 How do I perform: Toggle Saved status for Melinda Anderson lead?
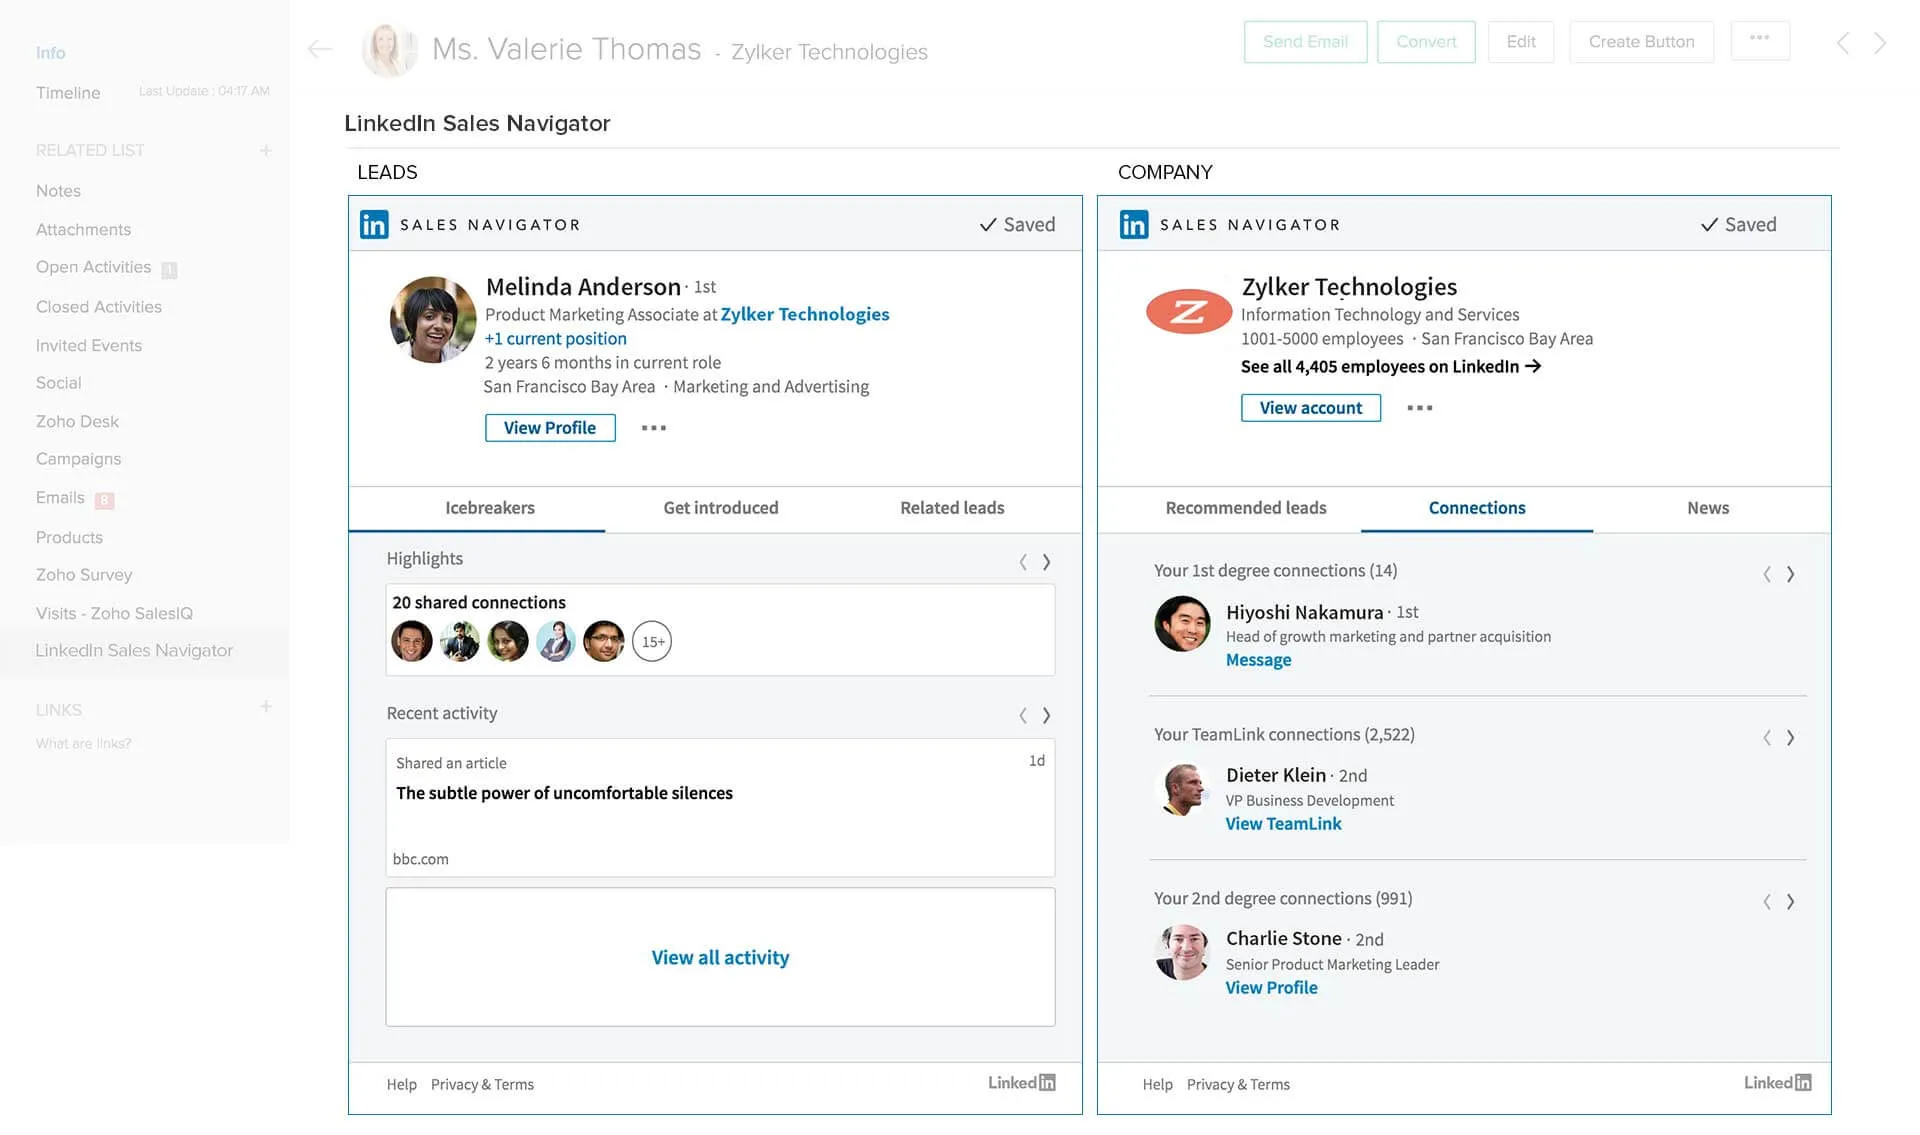click(x=1017, y=224)
